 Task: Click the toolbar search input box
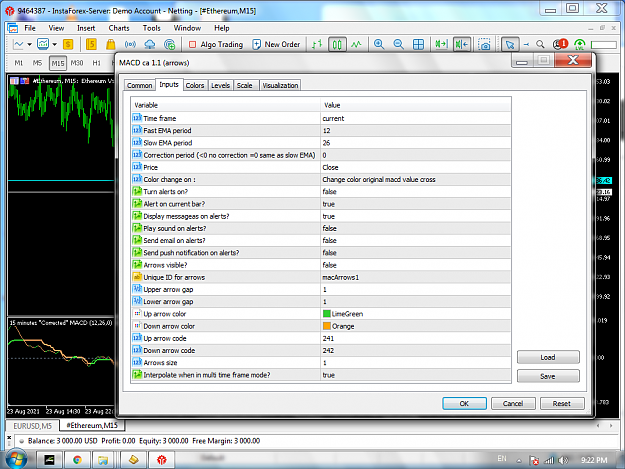[x=603, y=45]
